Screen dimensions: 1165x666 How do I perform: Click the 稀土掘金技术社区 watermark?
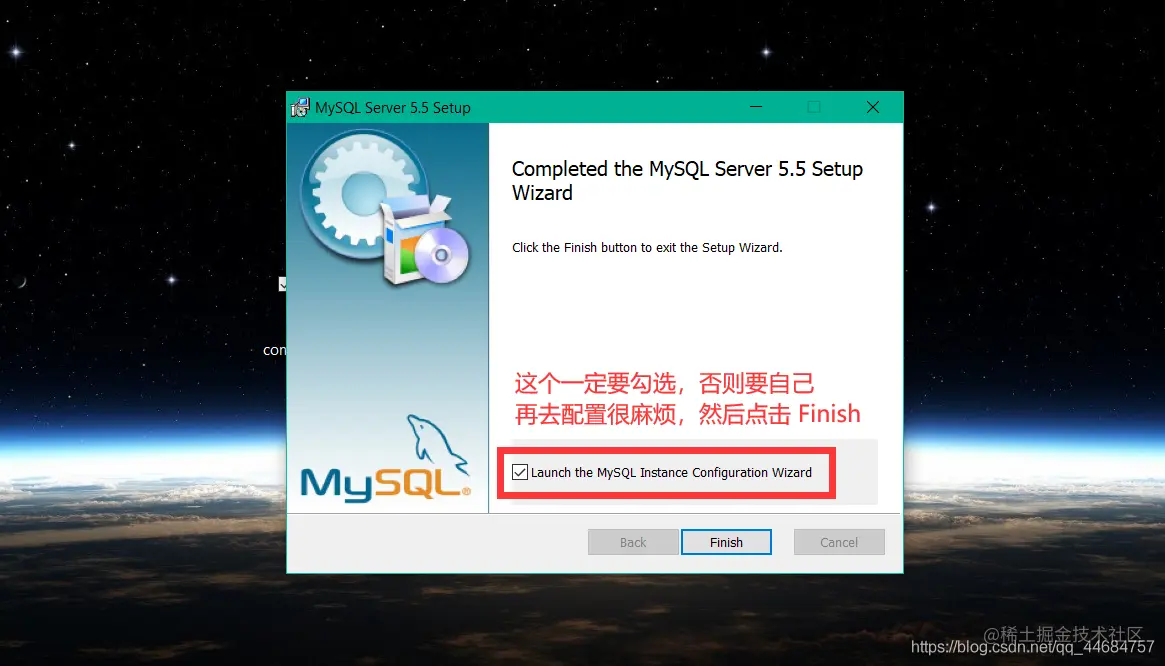(x=1063, y=634)
